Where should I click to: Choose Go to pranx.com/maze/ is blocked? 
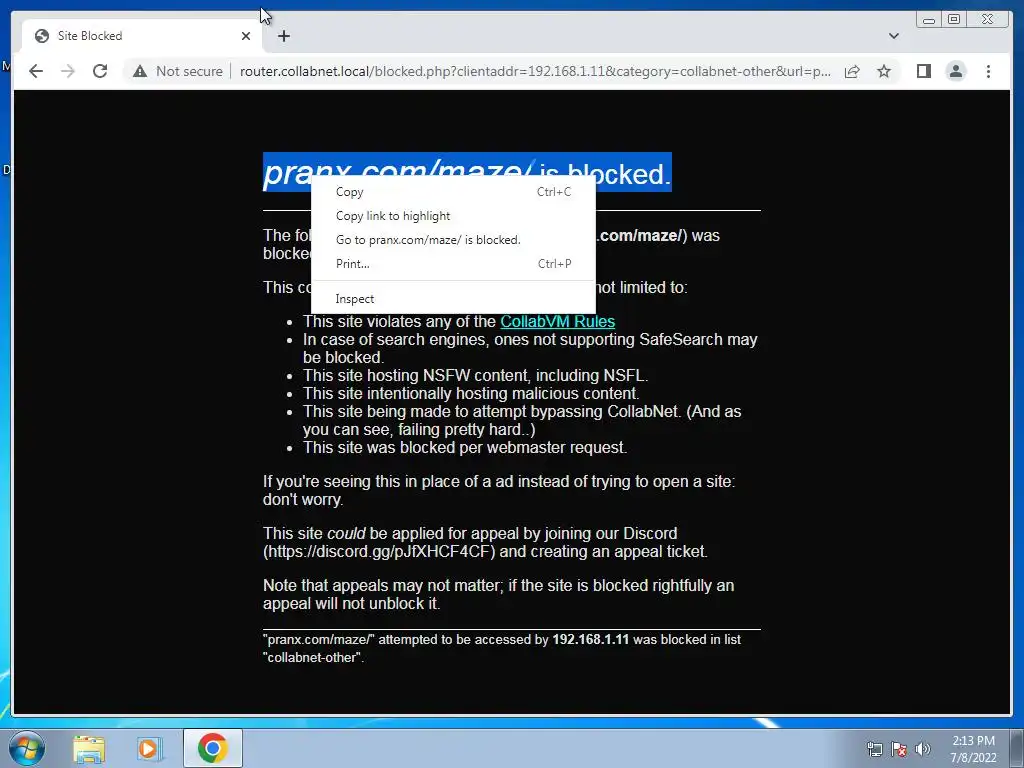point(453,240)
